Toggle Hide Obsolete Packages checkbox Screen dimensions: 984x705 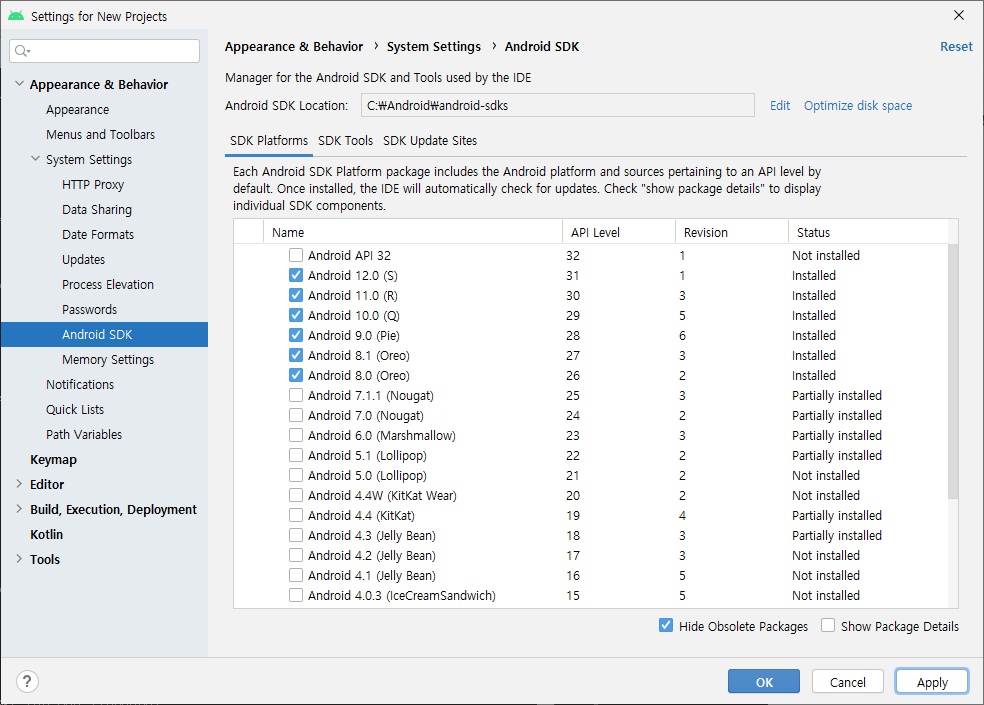coord(666,625)
